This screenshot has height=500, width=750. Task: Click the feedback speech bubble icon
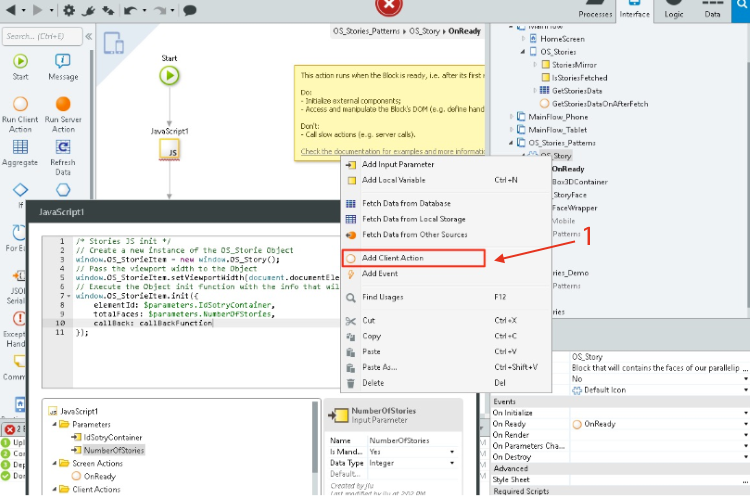coord(190,11)
